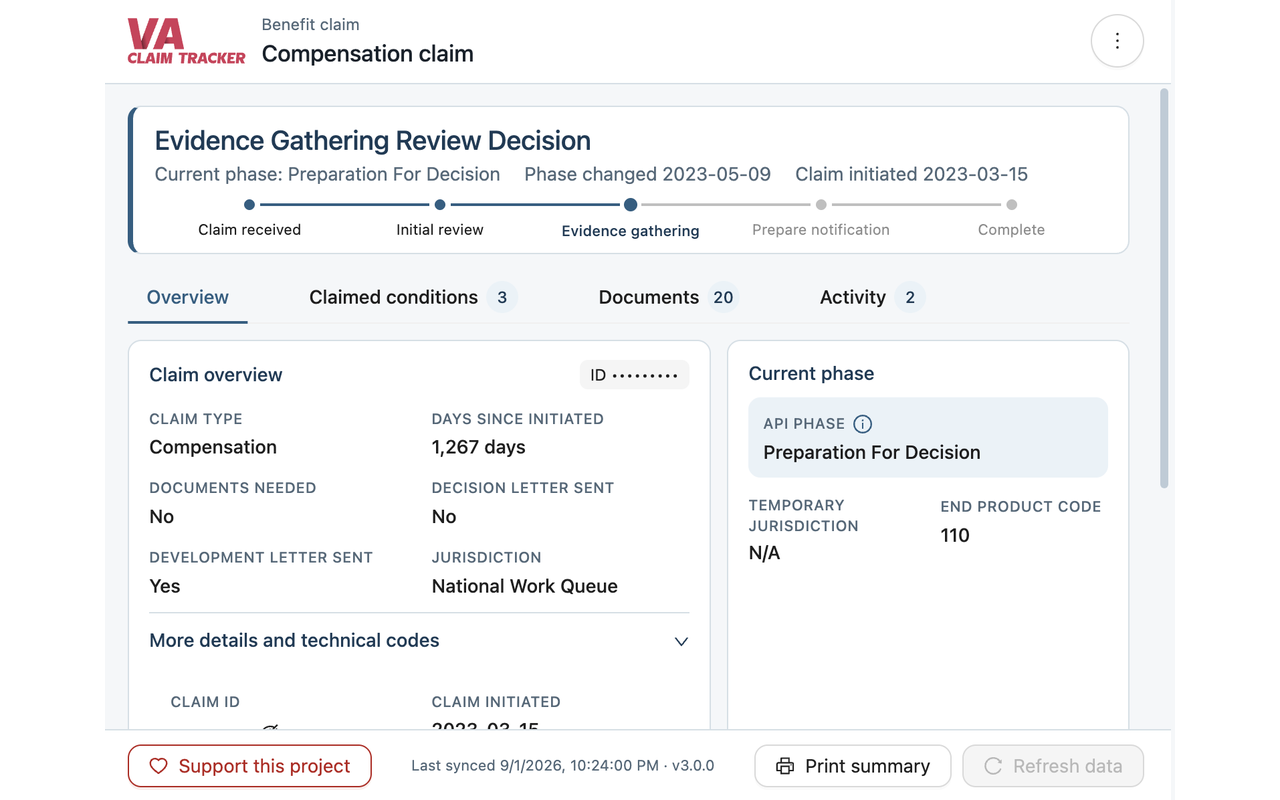Viewport: 1280px width, 800px height.
Task: Click the 'Compensation' claim type value
Action: point(213,447)
